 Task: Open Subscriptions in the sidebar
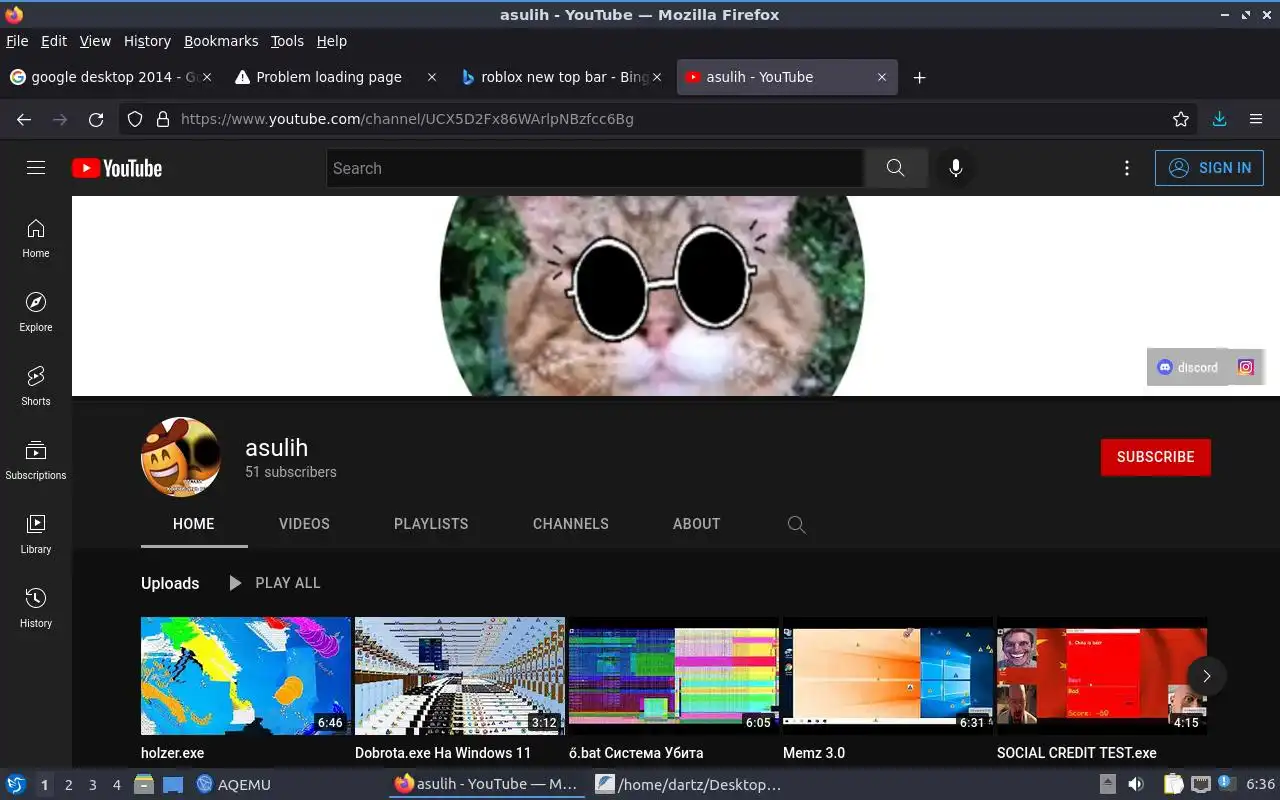pos(36,460)
